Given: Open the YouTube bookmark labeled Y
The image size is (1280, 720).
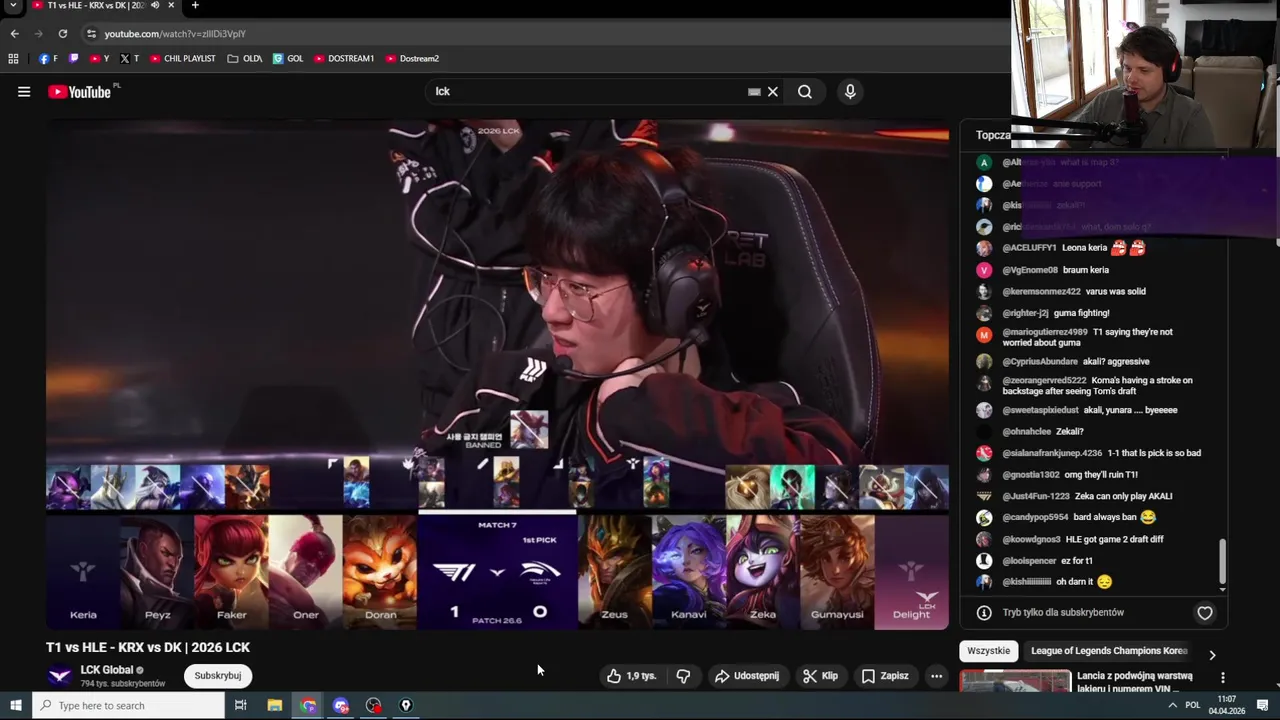Looking at the screenshot, I should (100, 59).
